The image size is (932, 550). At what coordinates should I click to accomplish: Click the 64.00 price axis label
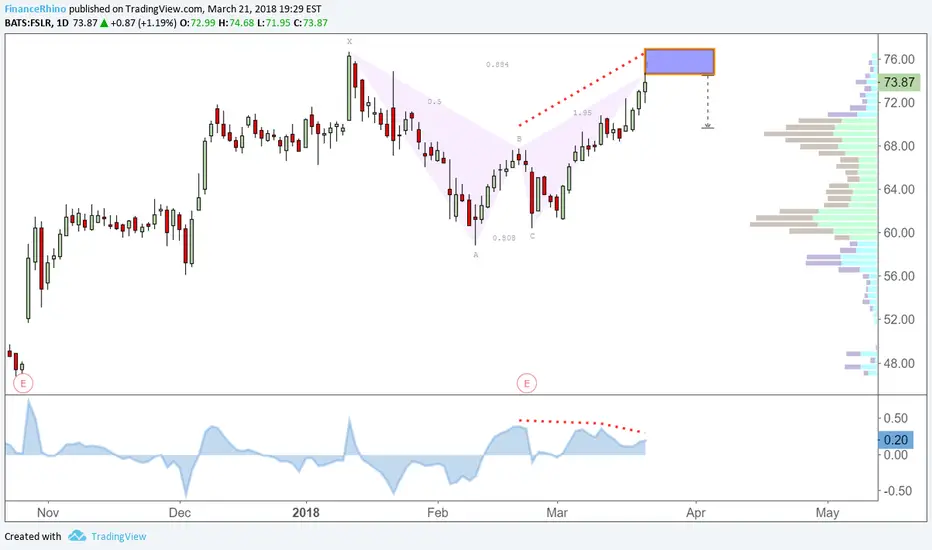(899, 189)
